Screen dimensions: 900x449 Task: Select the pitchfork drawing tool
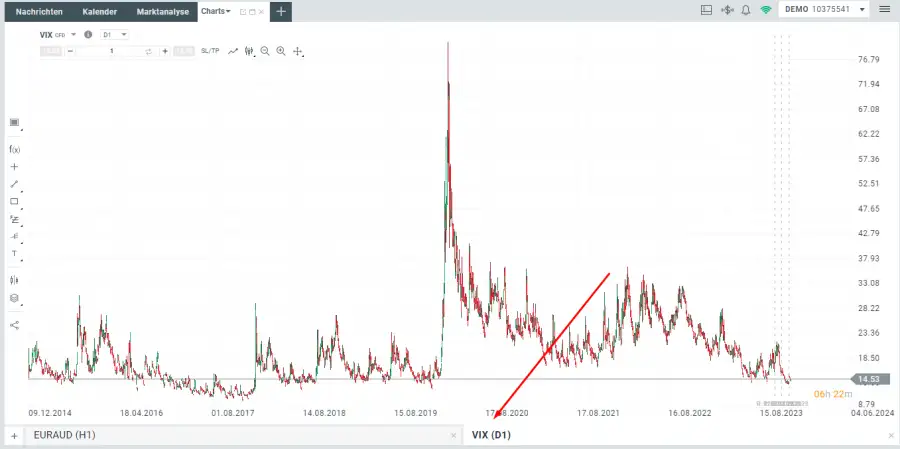click(14, 237)
